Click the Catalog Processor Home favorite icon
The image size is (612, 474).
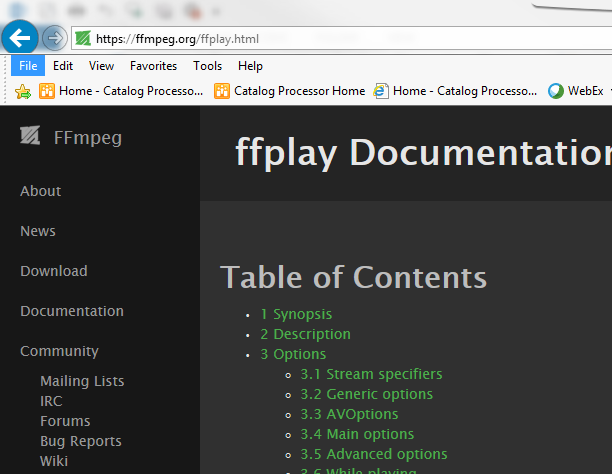click(x=222, y=91)
